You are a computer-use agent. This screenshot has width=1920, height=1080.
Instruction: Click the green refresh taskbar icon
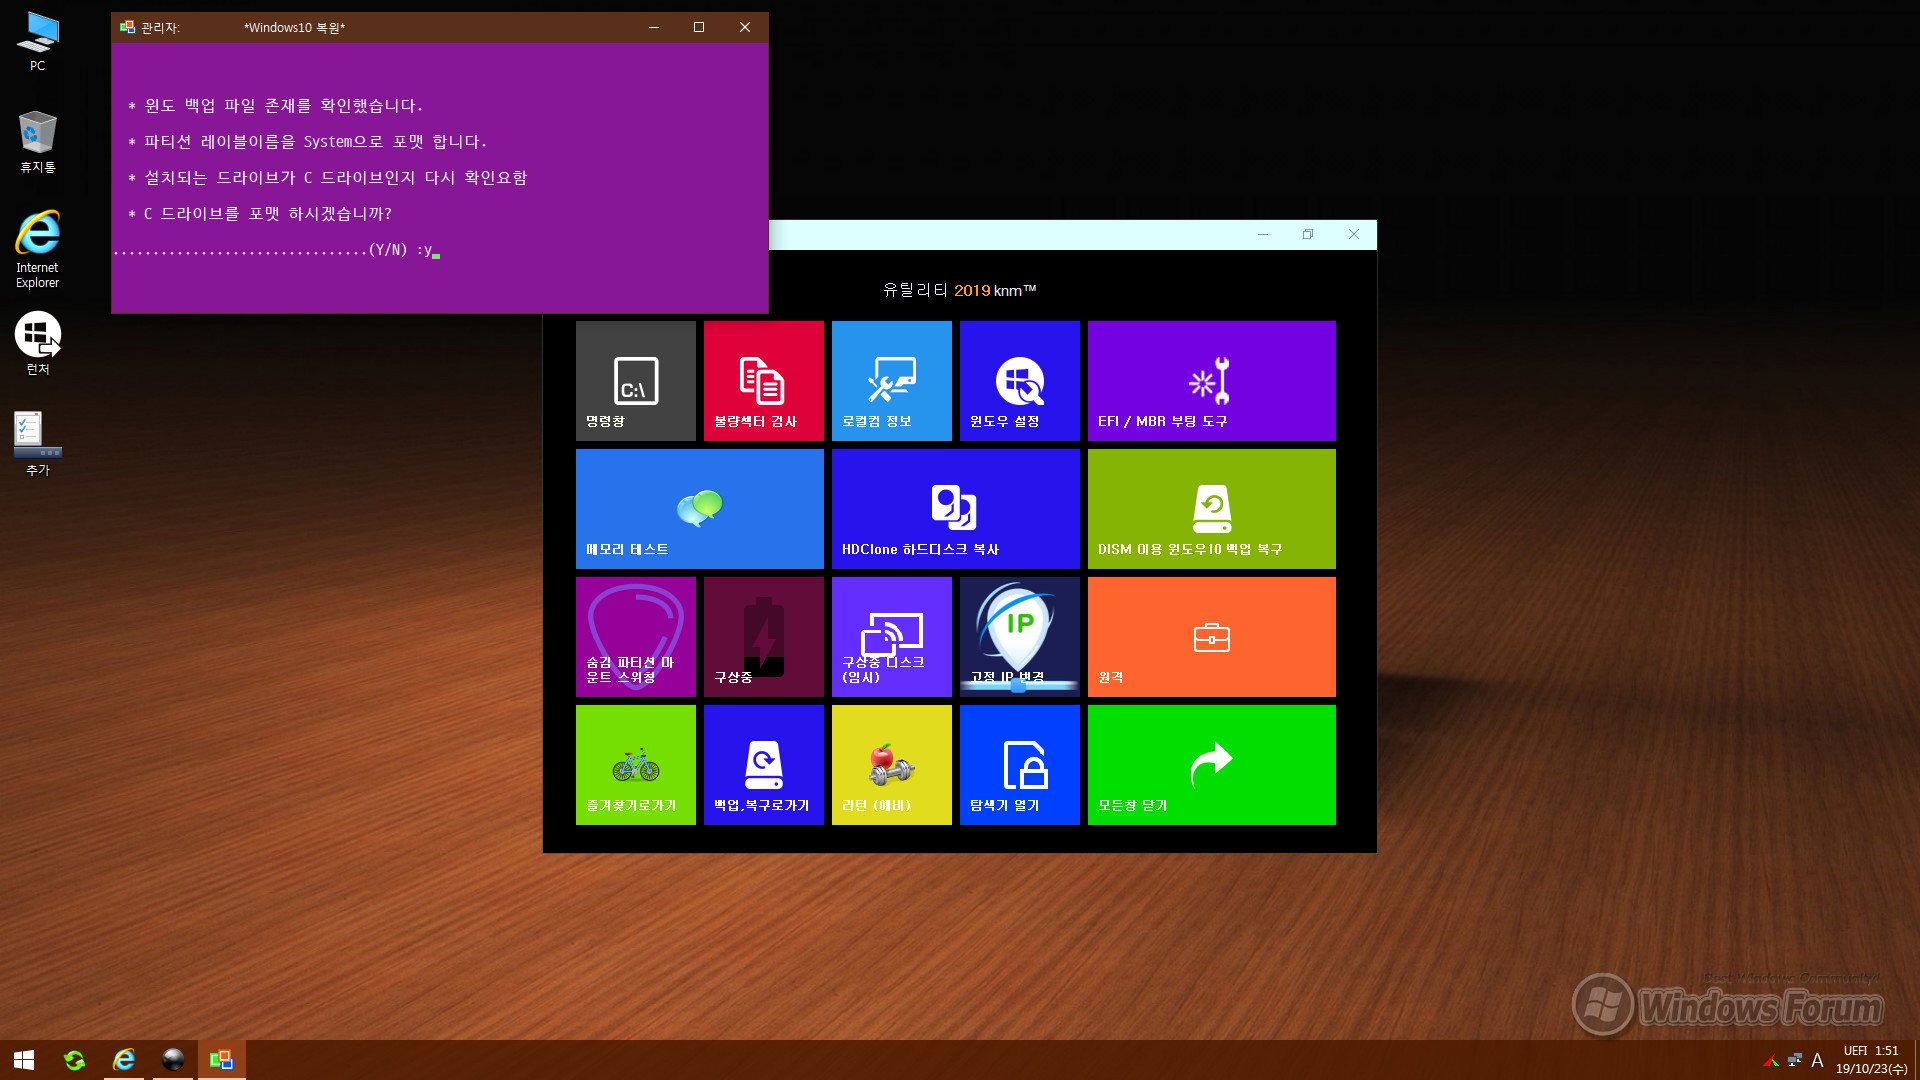click(x=74, y=1060)
